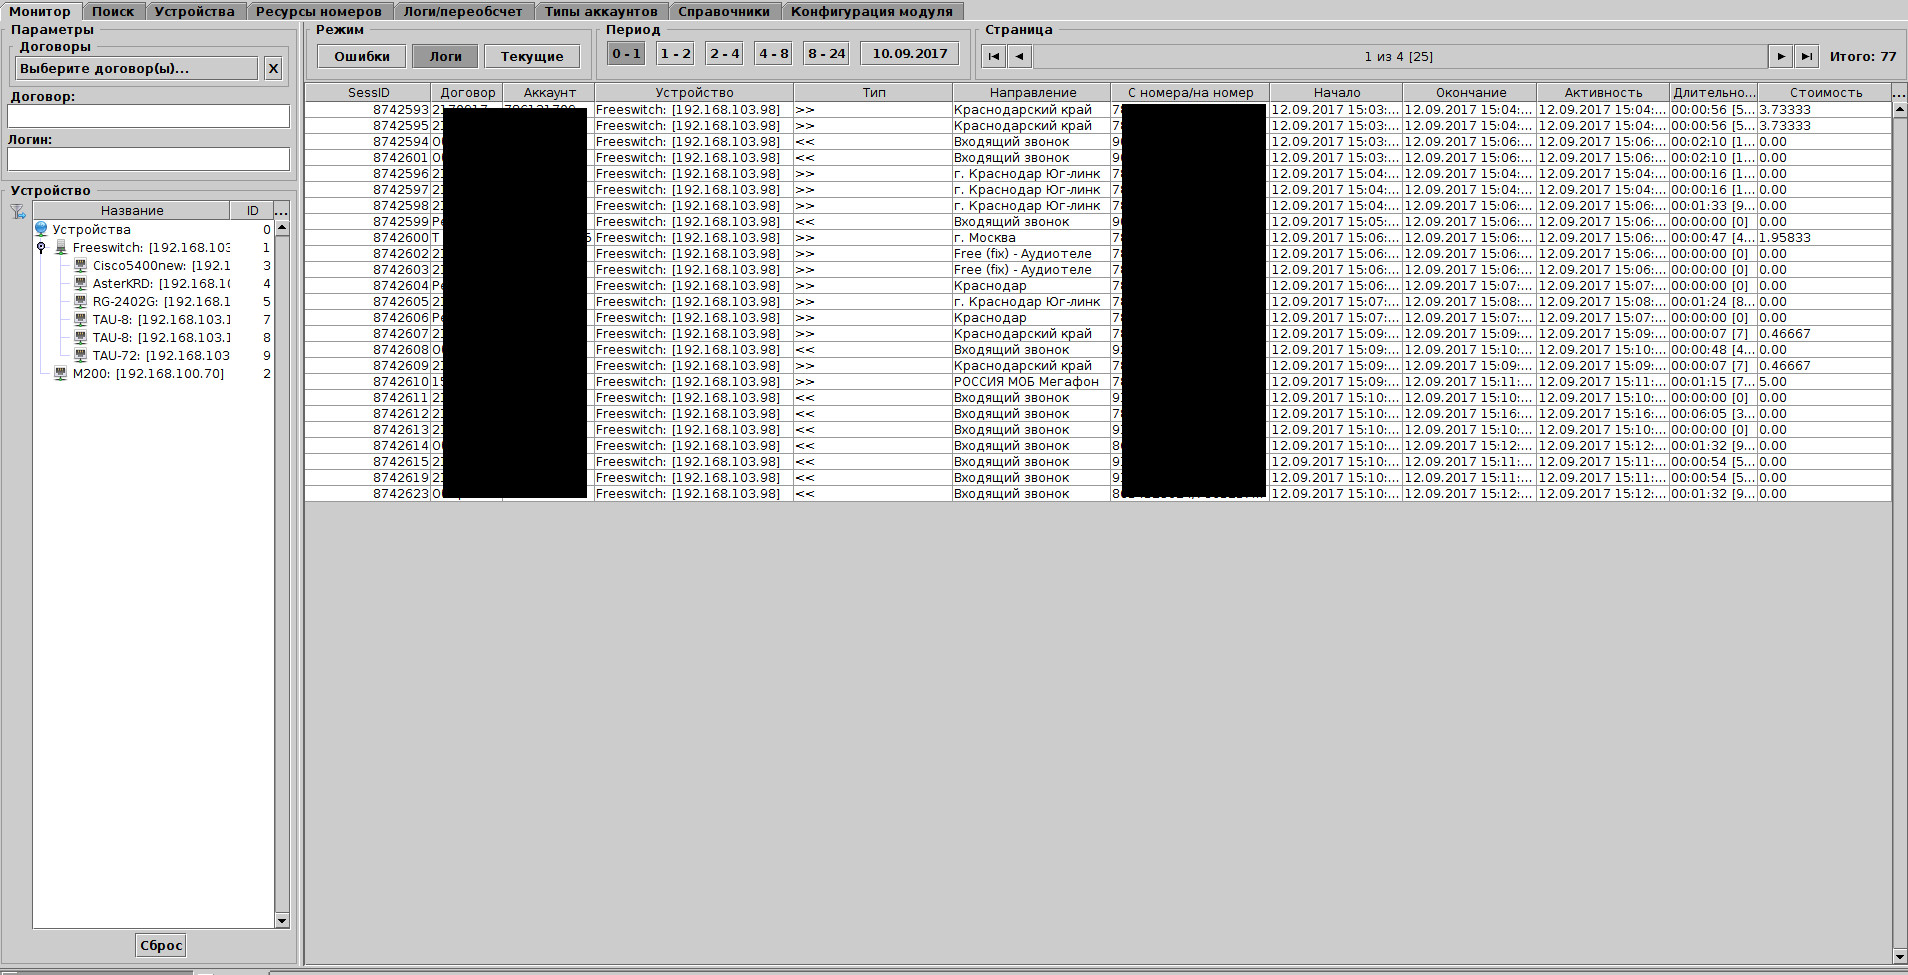The width and height of the screenshot is (1908, 975).
Task: Go to the first results page
Action: (993, 57)
